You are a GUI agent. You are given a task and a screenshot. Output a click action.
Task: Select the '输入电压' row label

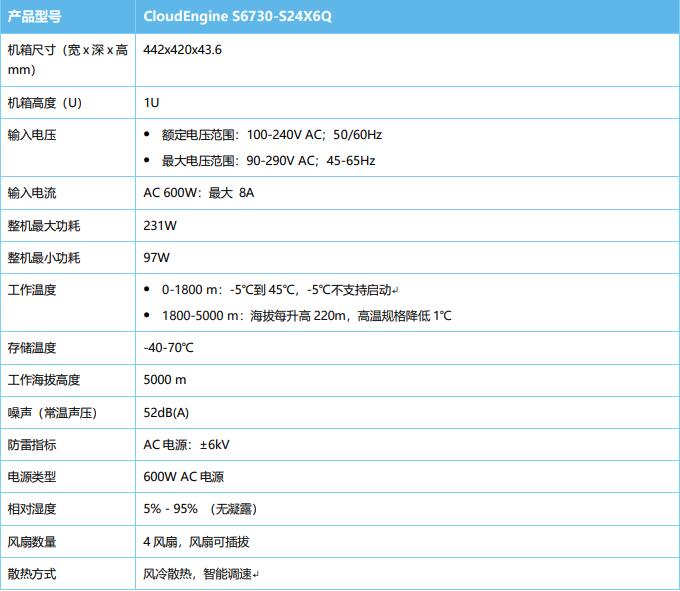32,135
